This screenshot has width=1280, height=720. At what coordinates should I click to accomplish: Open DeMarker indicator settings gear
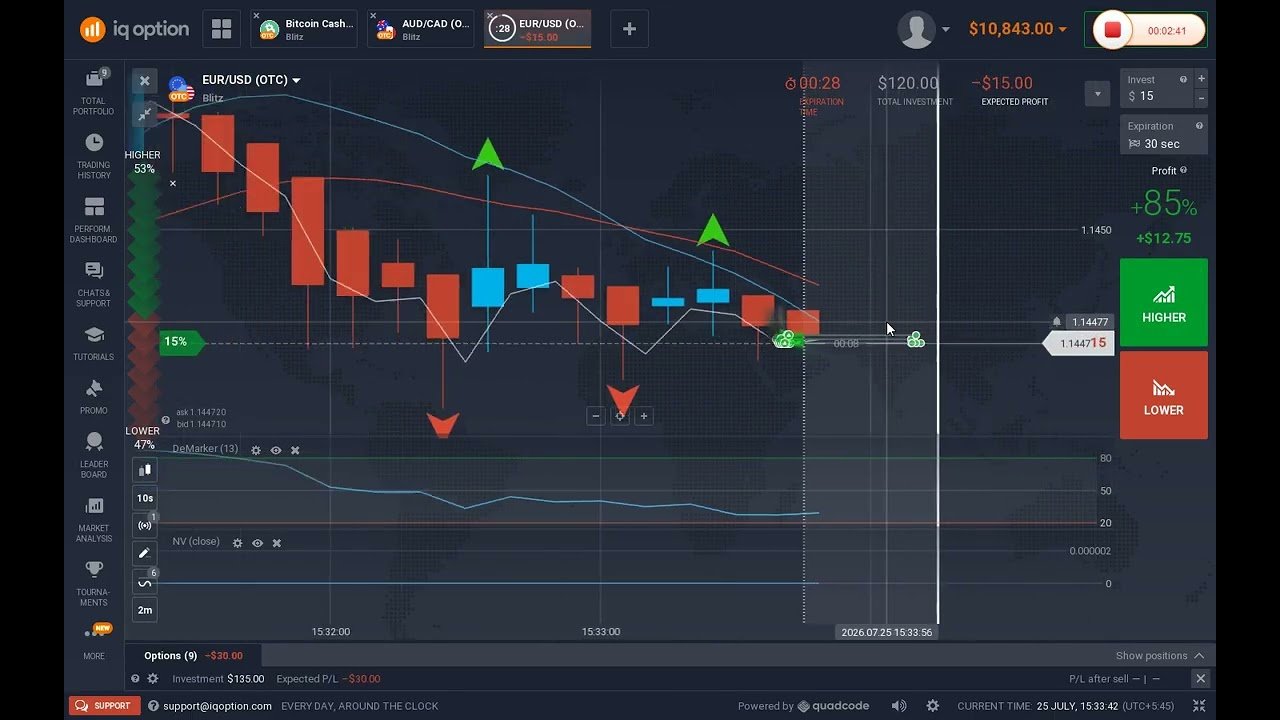(x=256, y=451)
